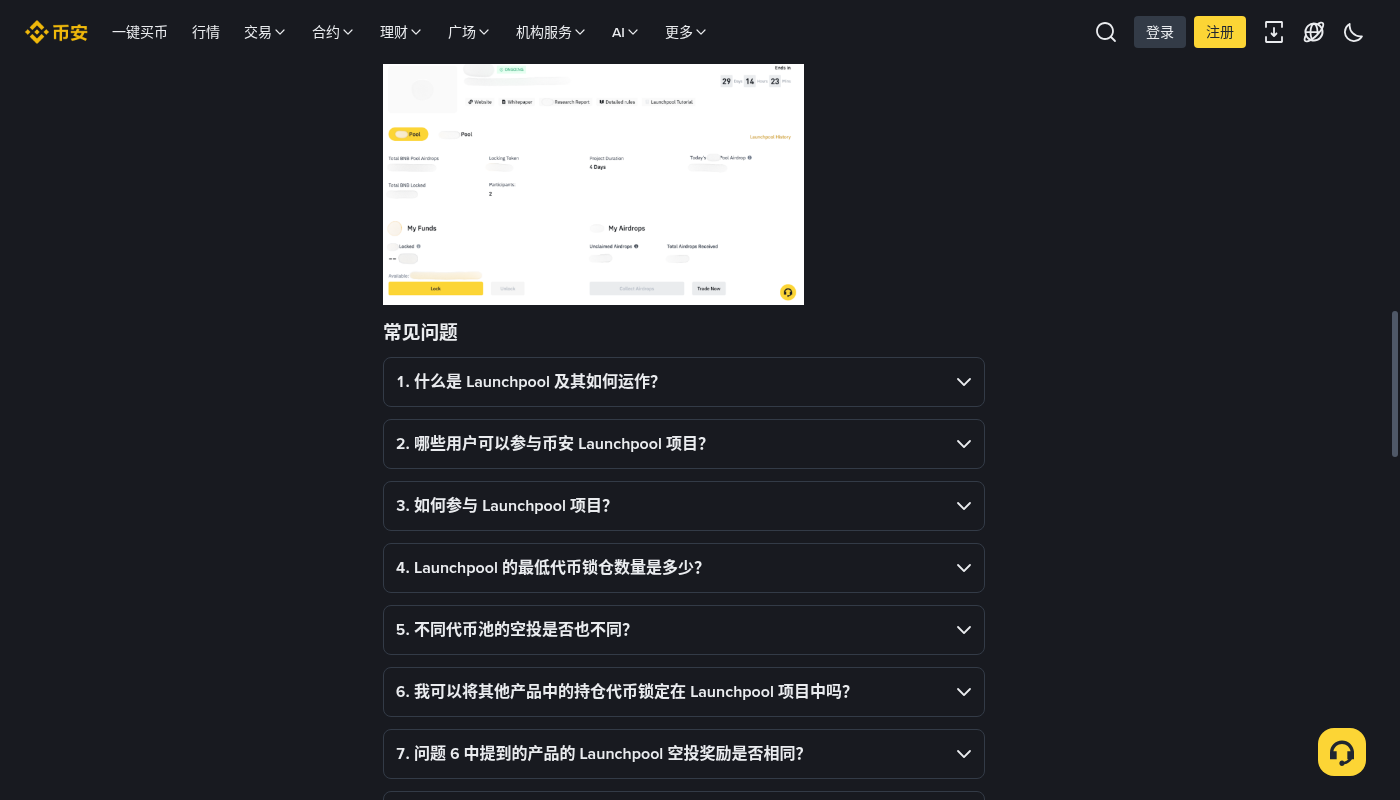Expand FAQ 6 持仓代币锁定
The width and height of the screenshot is (1400, 800).
[x=684, y=692]
